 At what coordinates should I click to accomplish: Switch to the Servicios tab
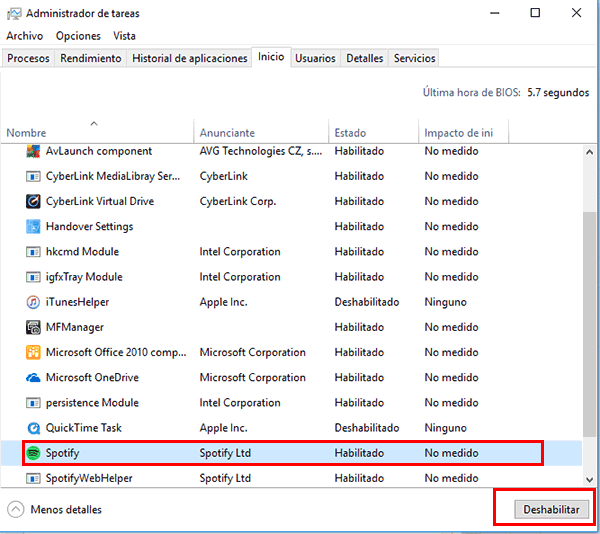[414, 58]
